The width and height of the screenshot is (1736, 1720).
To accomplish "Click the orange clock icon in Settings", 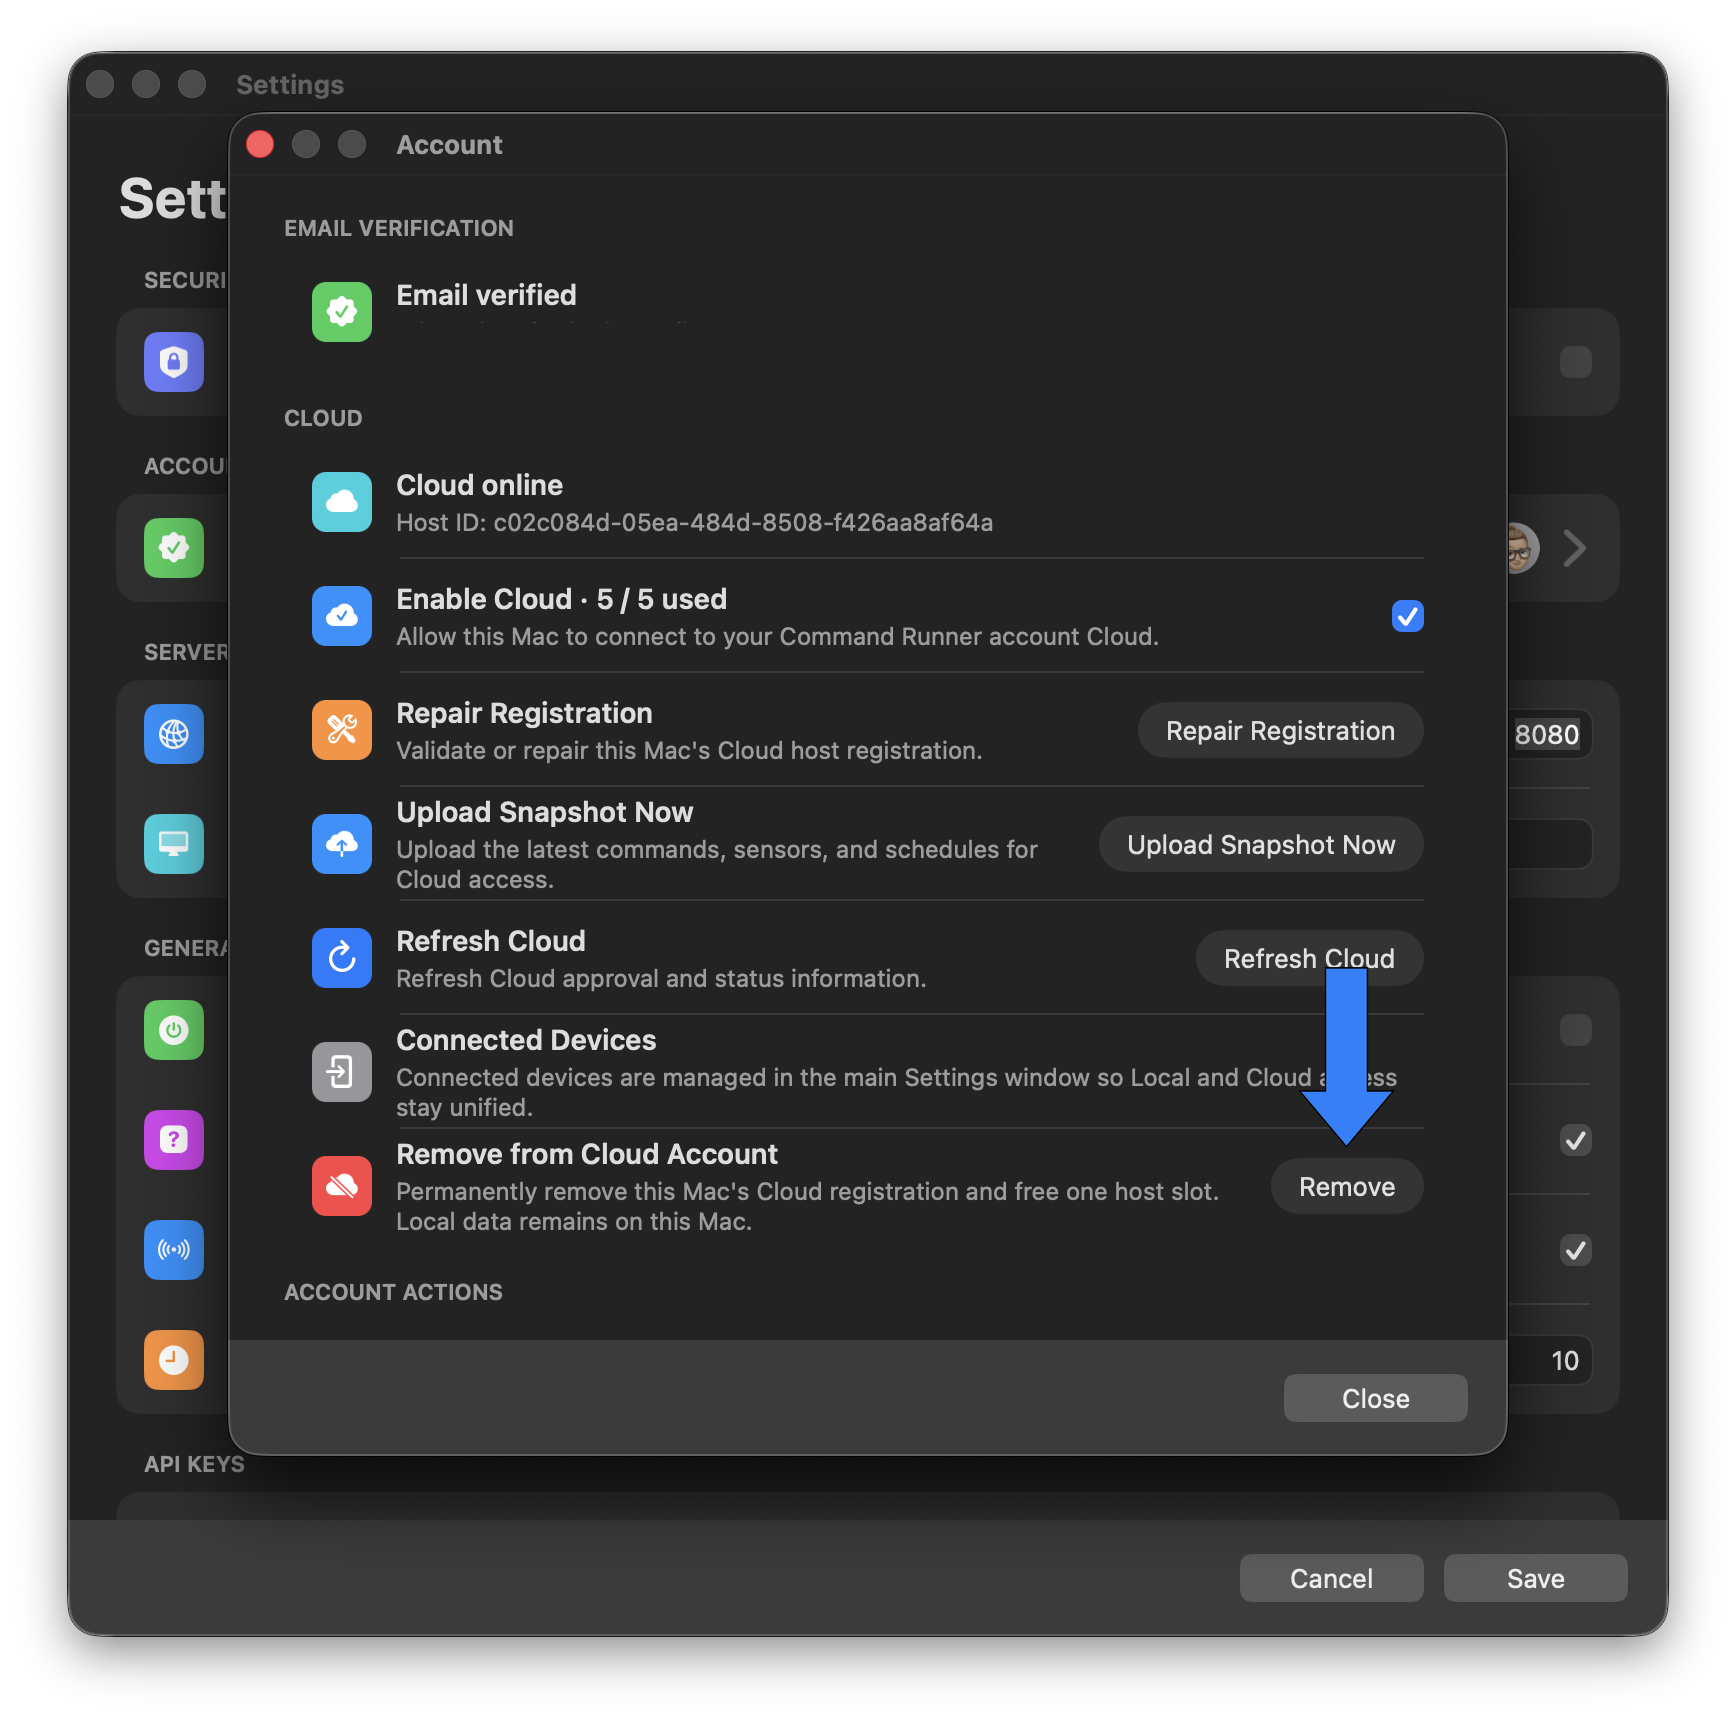I will tap(174, 1360).
